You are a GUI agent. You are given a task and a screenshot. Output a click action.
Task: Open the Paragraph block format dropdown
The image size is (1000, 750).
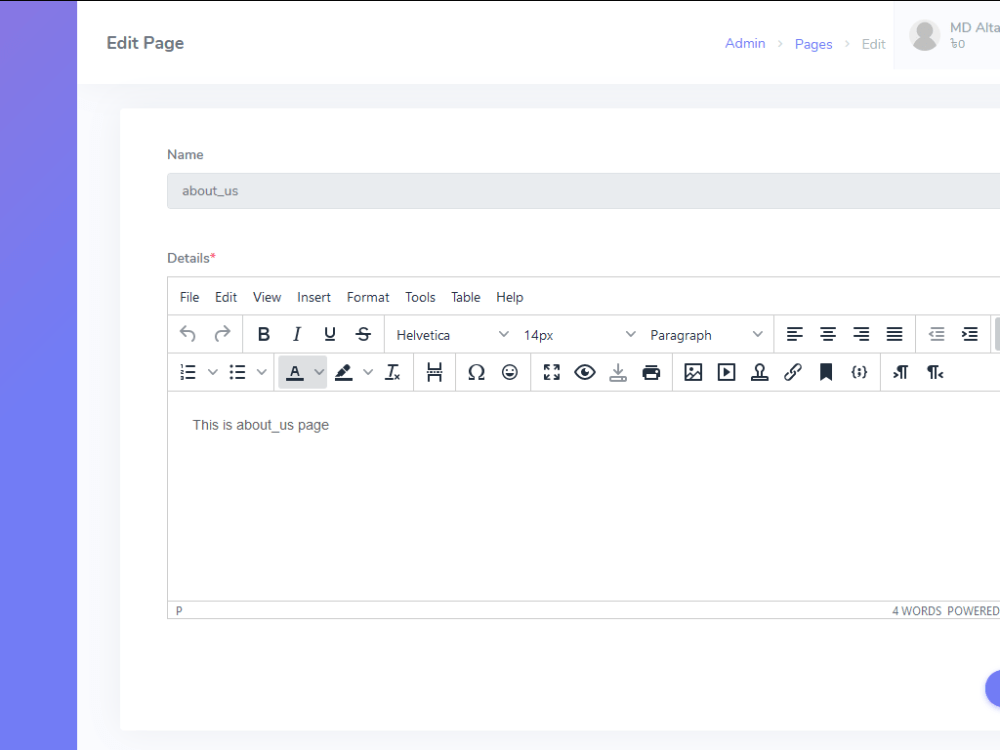pos(705,335)
